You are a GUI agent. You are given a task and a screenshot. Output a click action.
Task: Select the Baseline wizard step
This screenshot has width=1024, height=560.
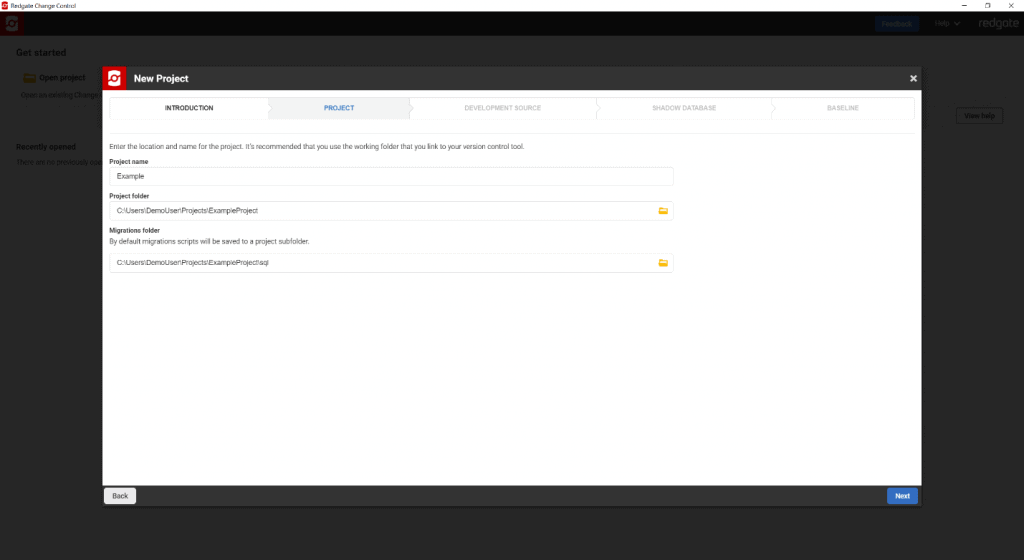pos(842,108)
